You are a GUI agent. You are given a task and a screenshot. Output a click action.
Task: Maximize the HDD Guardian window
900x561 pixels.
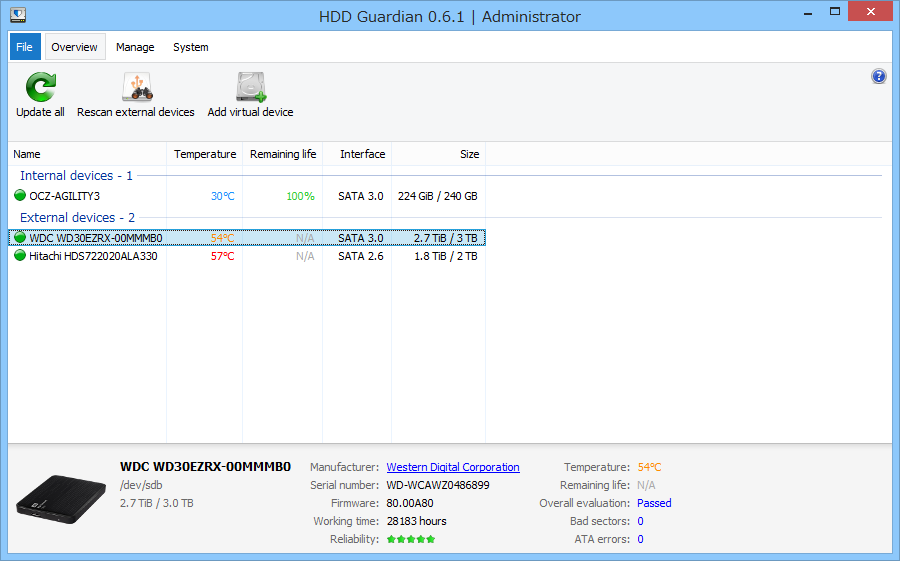pos(835,12)
